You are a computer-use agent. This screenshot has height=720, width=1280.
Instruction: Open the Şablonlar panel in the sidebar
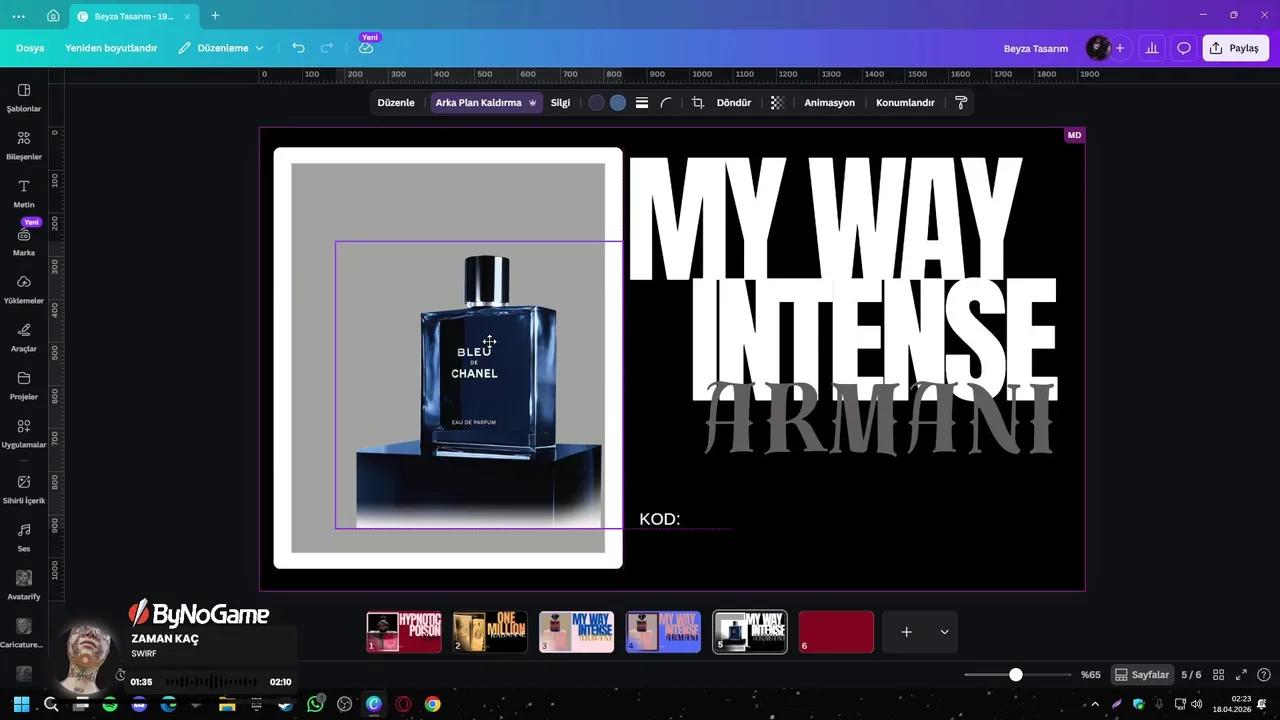coord(24,97)
